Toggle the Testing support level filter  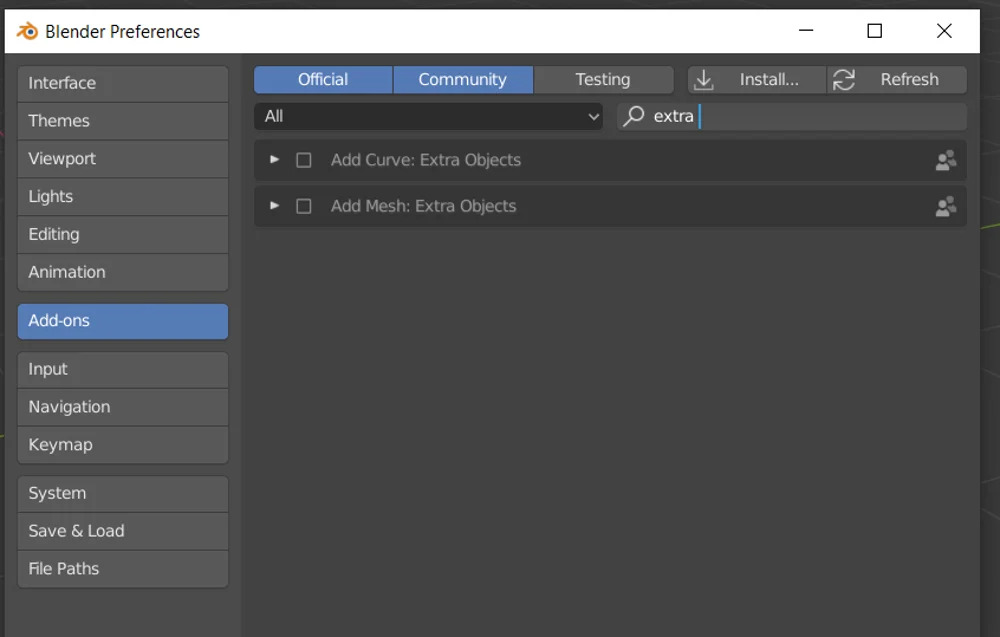pos(603,80)
